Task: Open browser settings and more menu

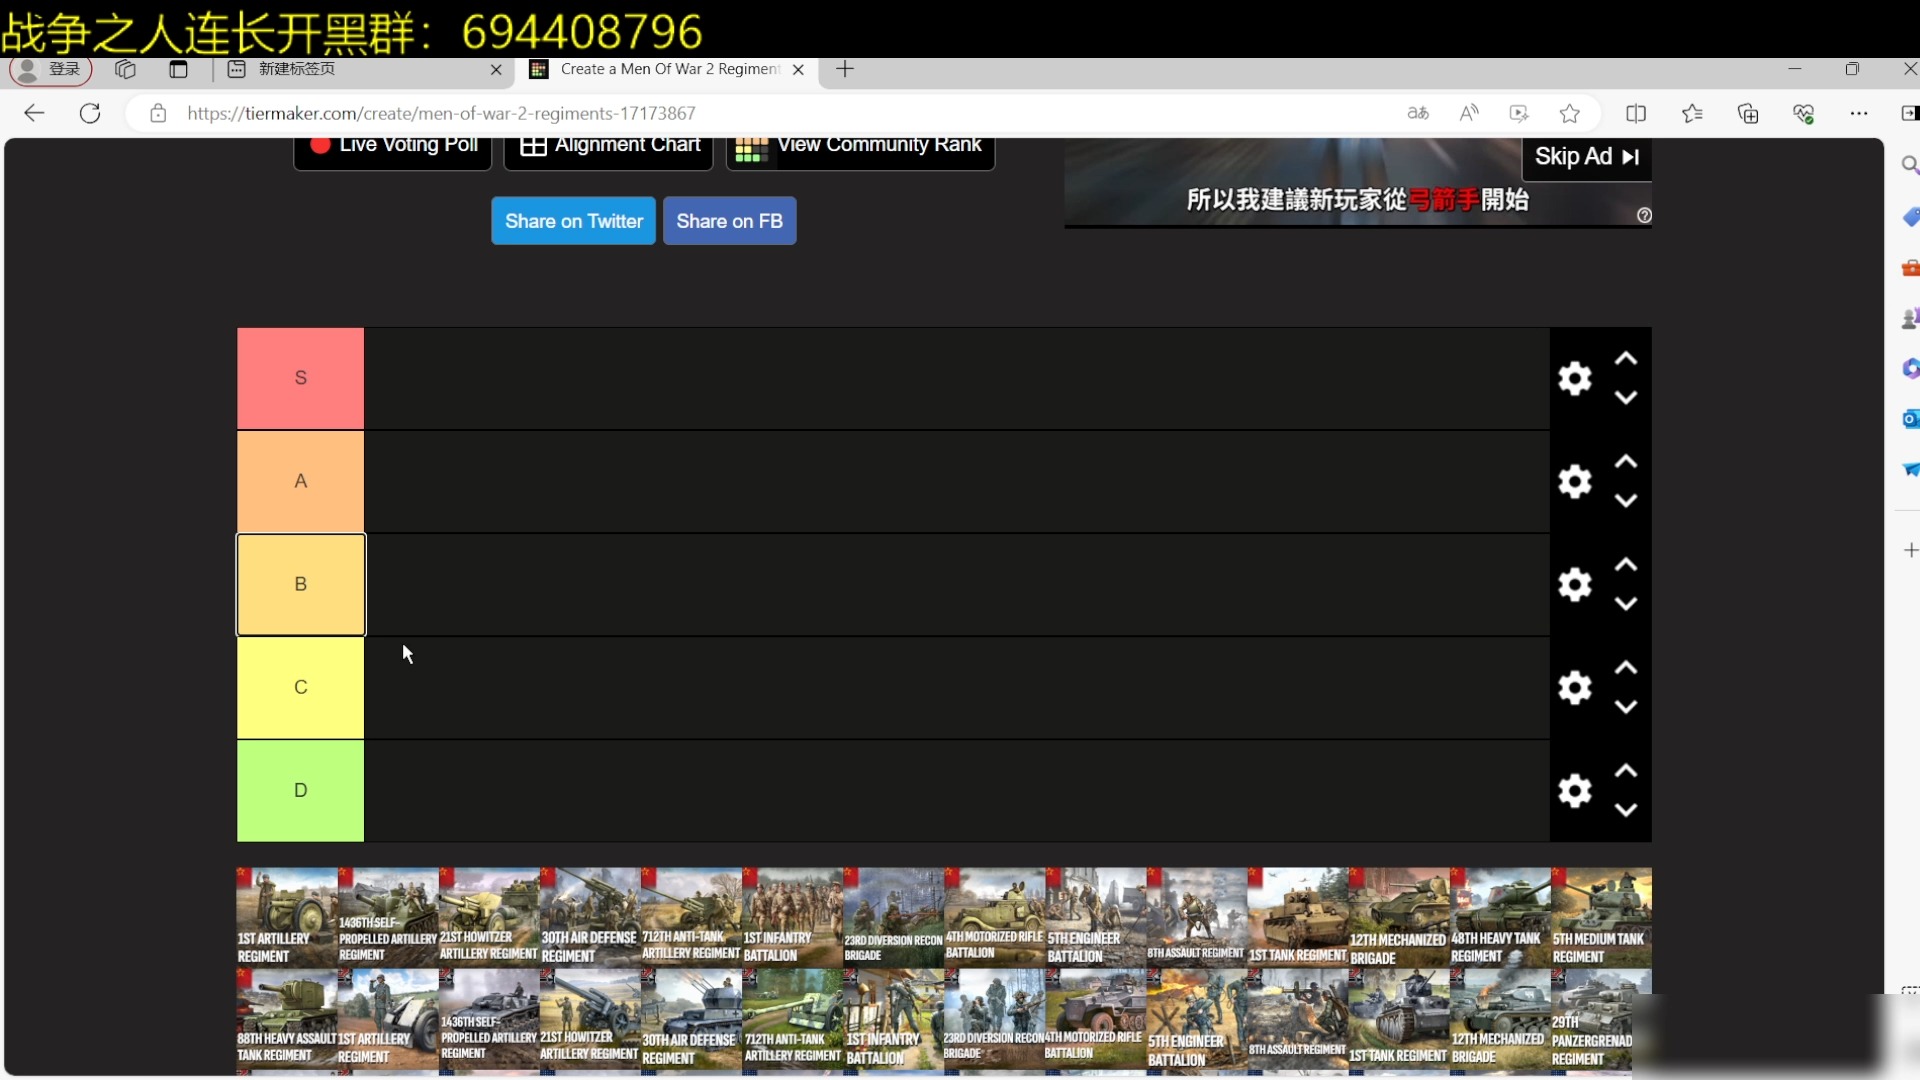Action: [1859, 113]
